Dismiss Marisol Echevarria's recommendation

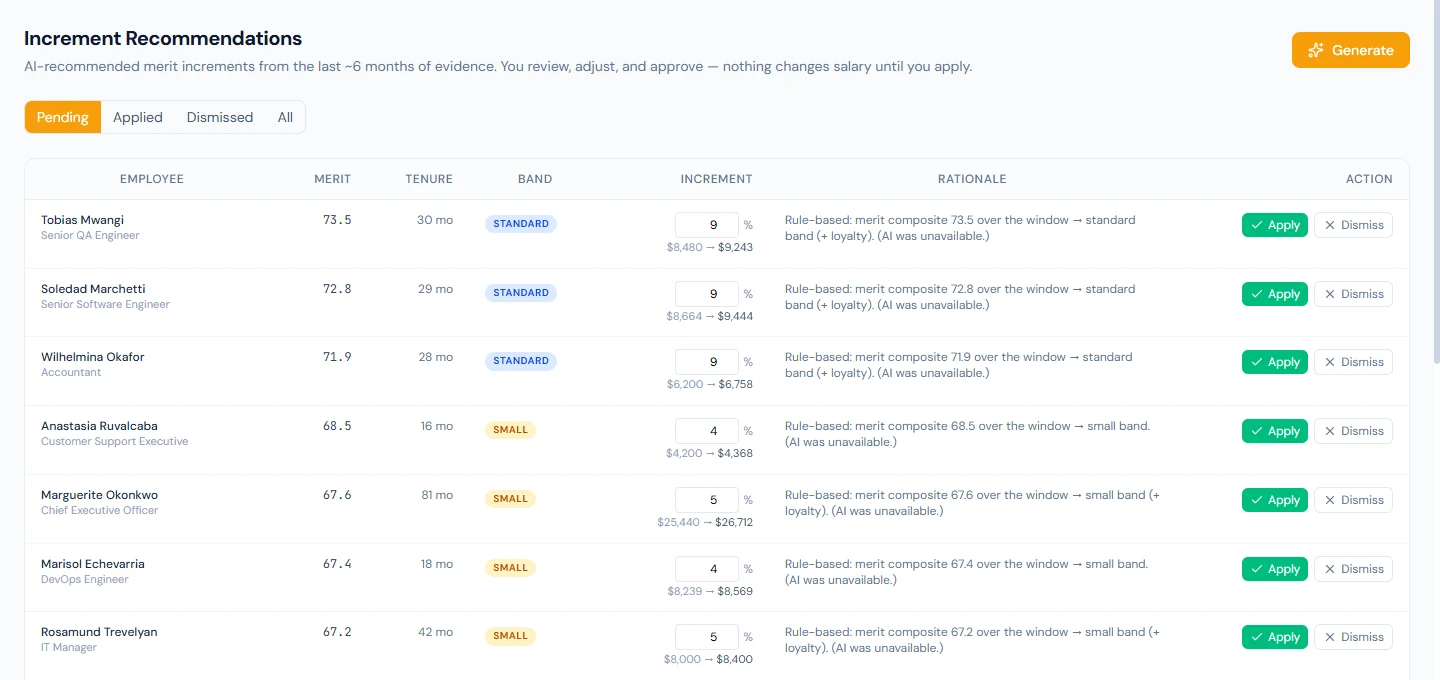tap(1353, 569)
